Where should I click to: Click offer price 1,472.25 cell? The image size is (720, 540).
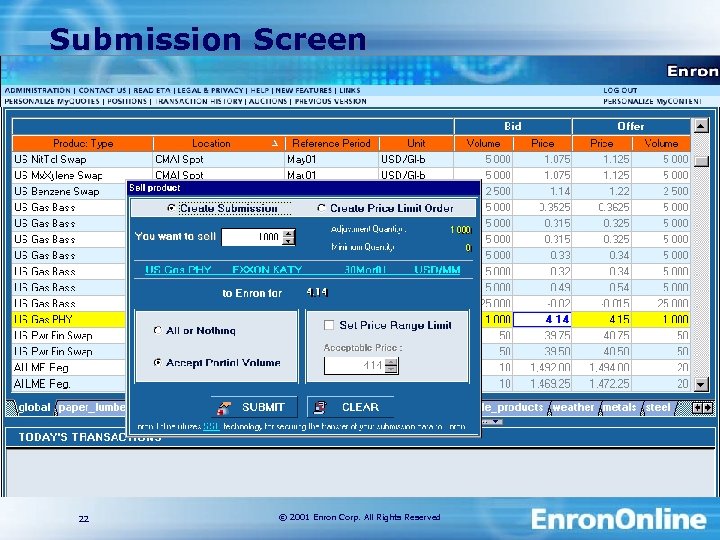[602, 383]
